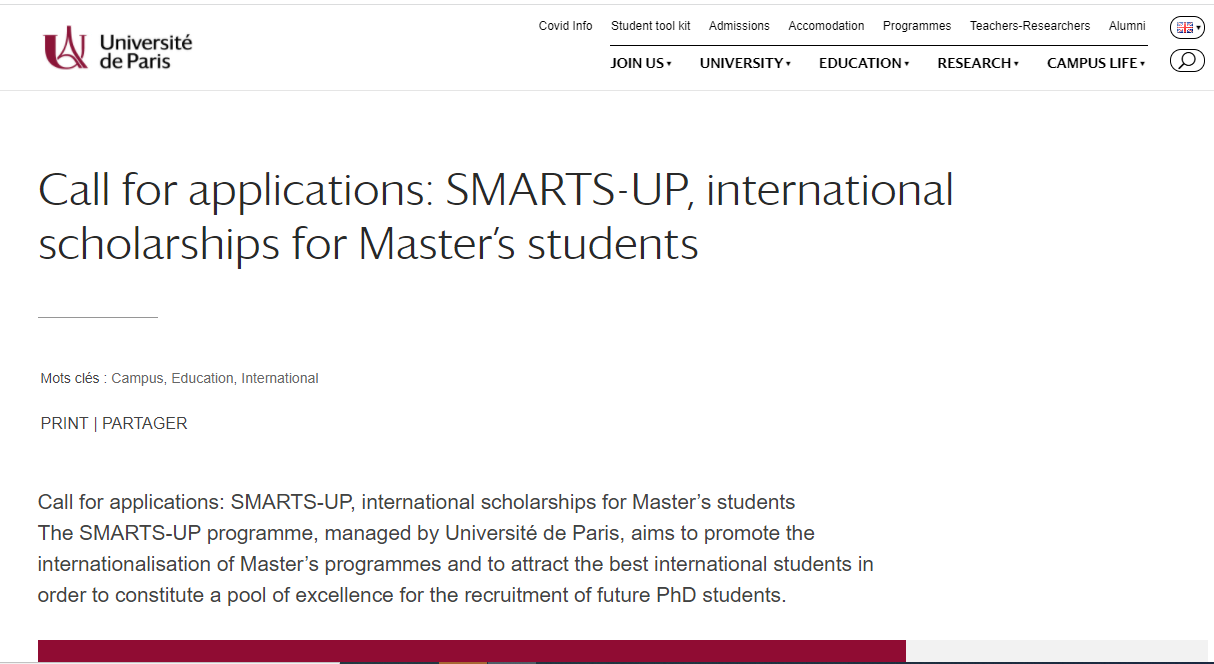Screen dimensions: 1214x664
Task: Expand the RESEARCH menu
Action: point(978,63)
